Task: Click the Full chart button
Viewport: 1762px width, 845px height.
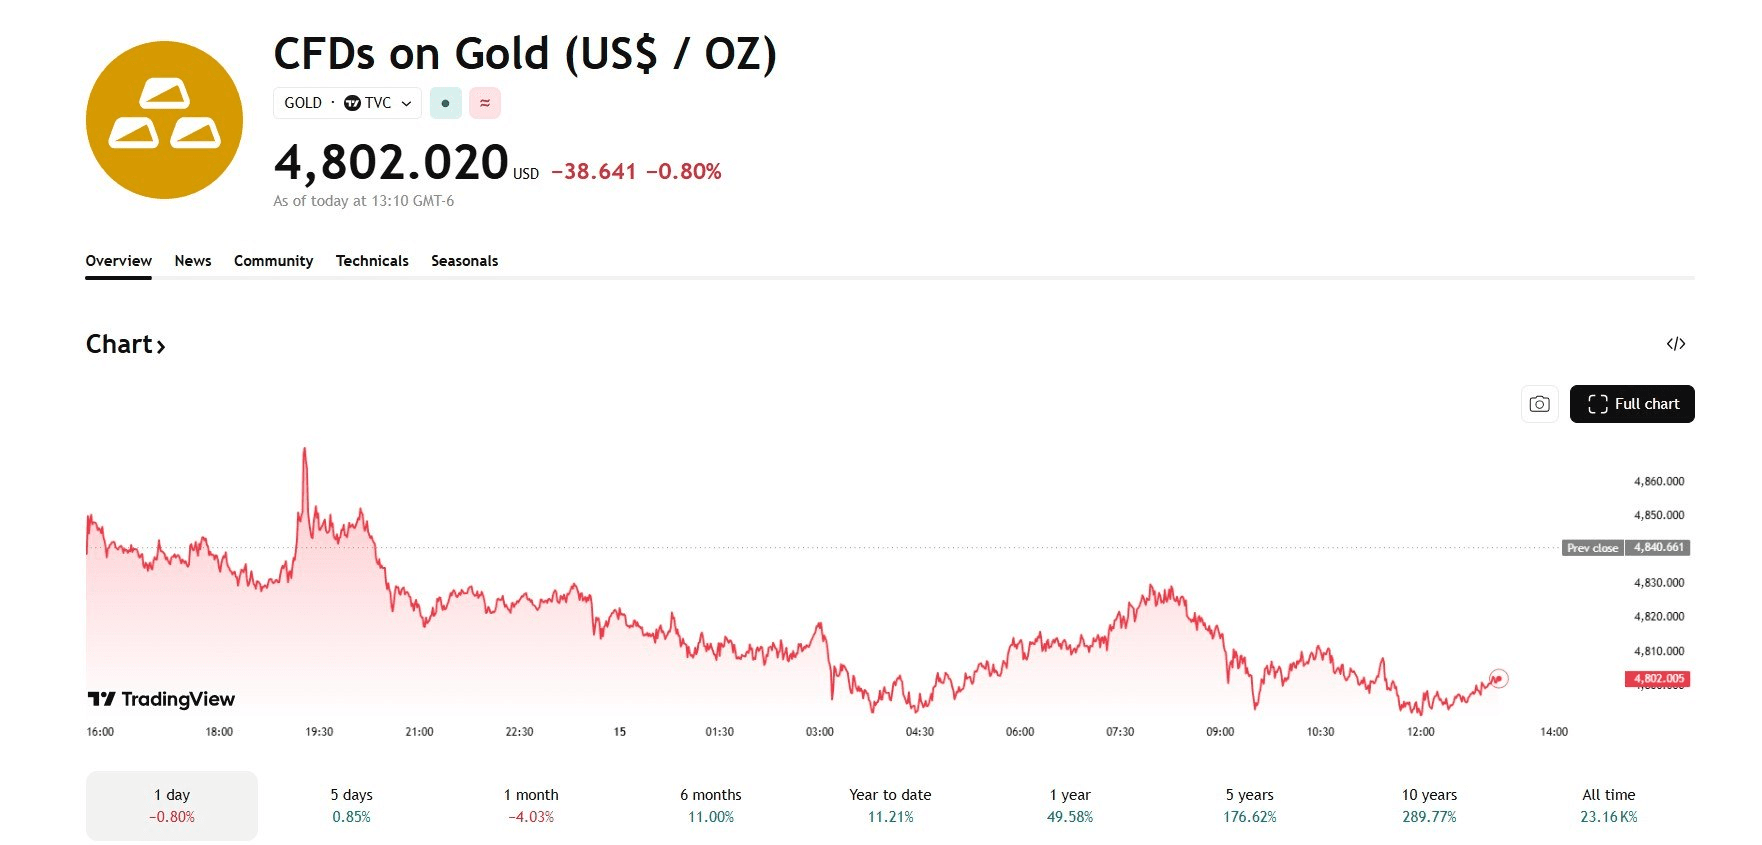Action: point(1632,404)
